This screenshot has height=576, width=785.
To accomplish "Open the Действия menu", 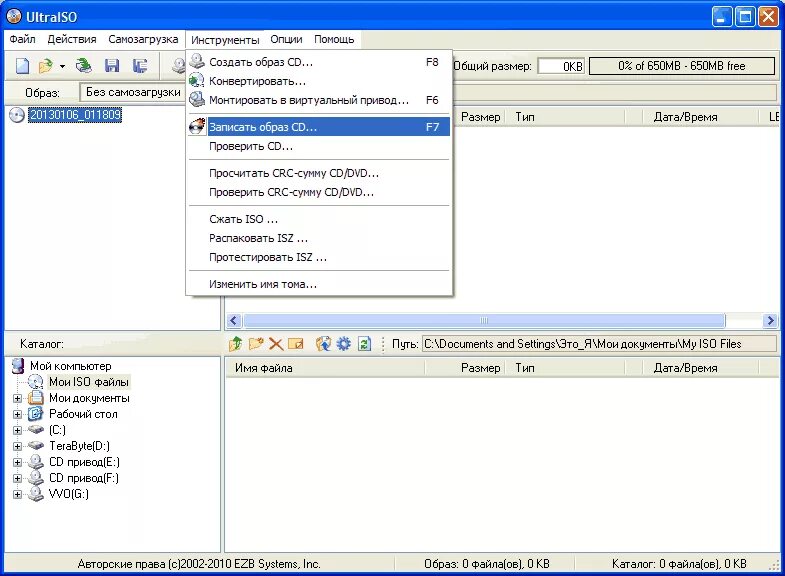I will click(72, 39).
